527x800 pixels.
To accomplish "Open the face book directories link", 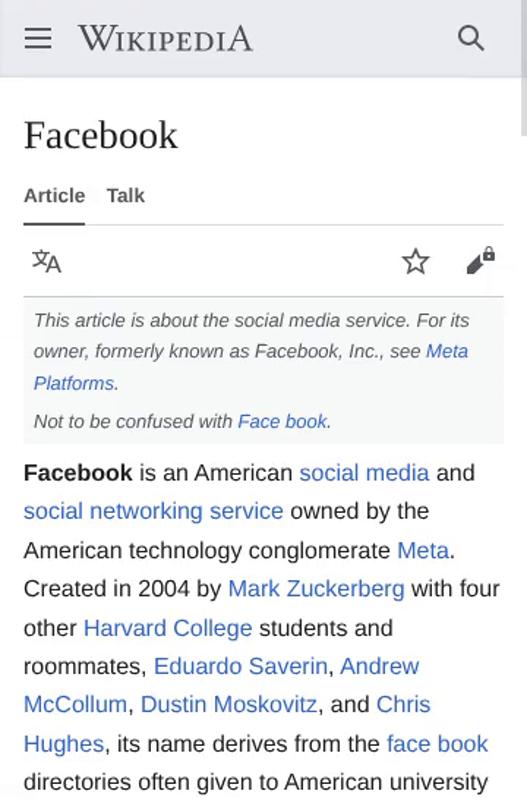I will coord(437,744).
